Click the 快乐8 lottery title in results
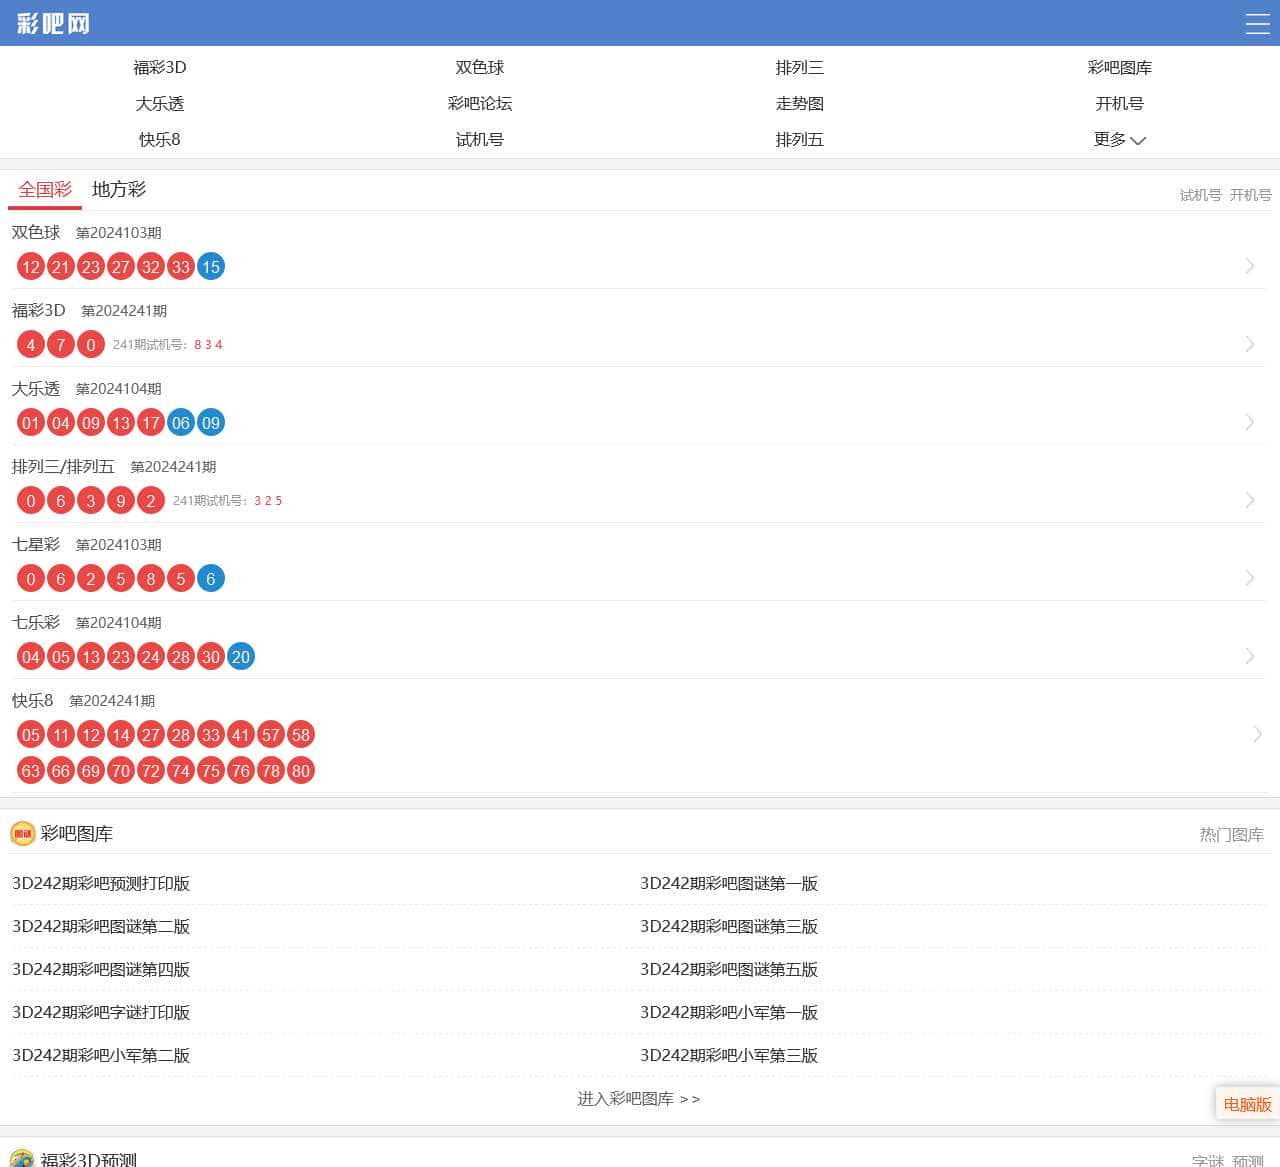Viewport: 1280px width, 1167px height. 33,700
